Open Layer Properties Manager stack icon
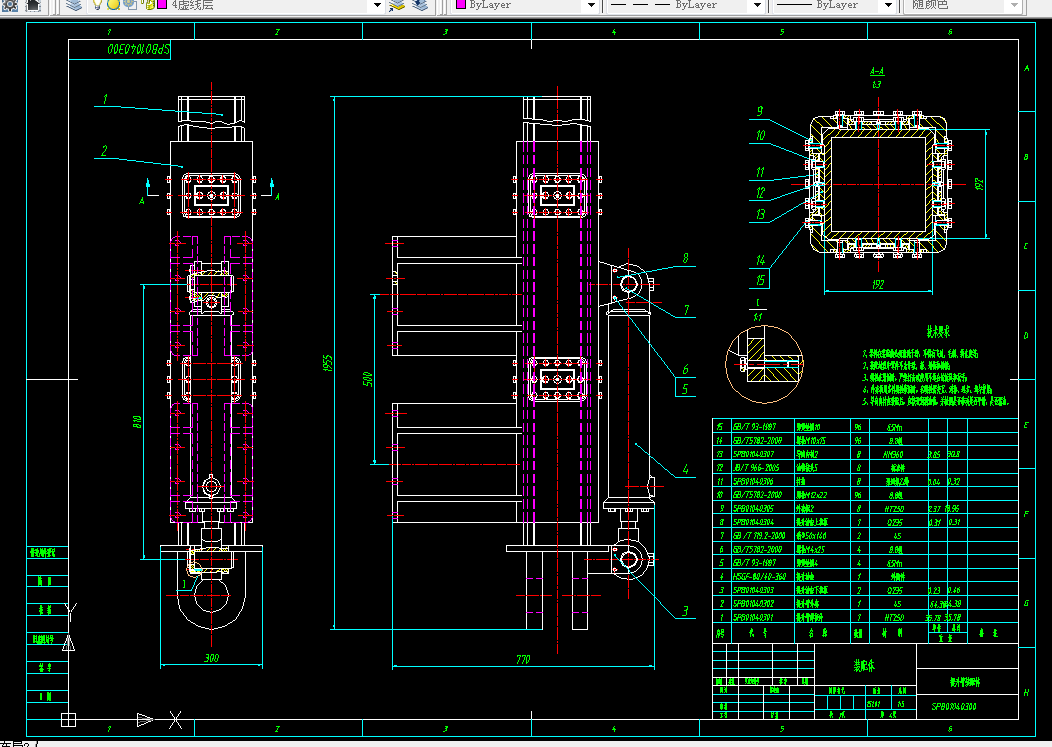 [x=74, y=5]
